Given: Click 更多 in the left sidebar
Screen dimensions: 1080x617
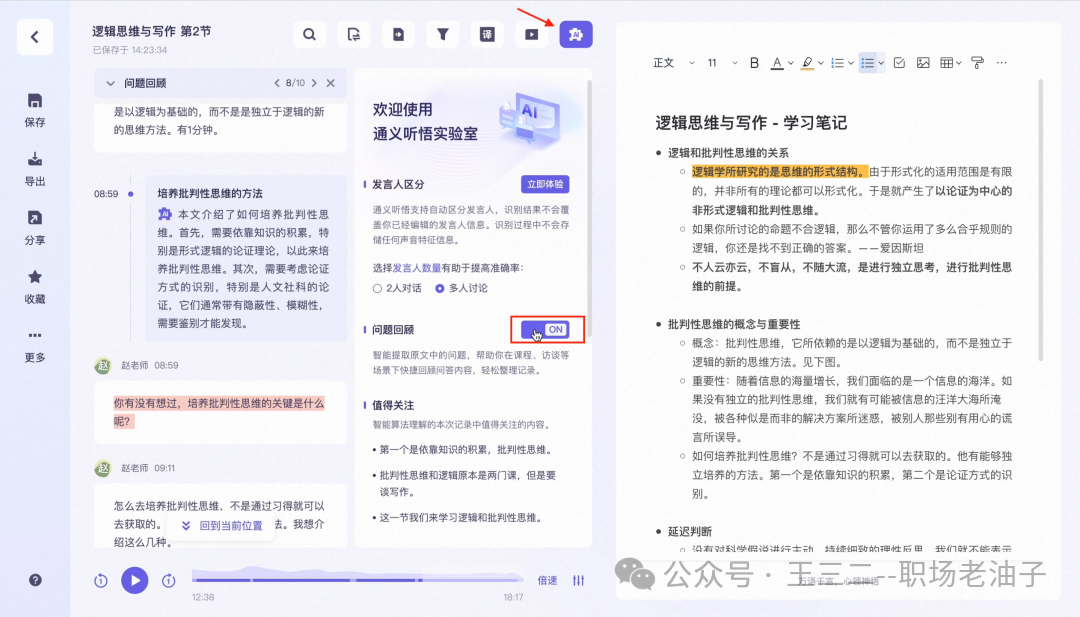Looking at the screenshot, I should tap(34, 347).
